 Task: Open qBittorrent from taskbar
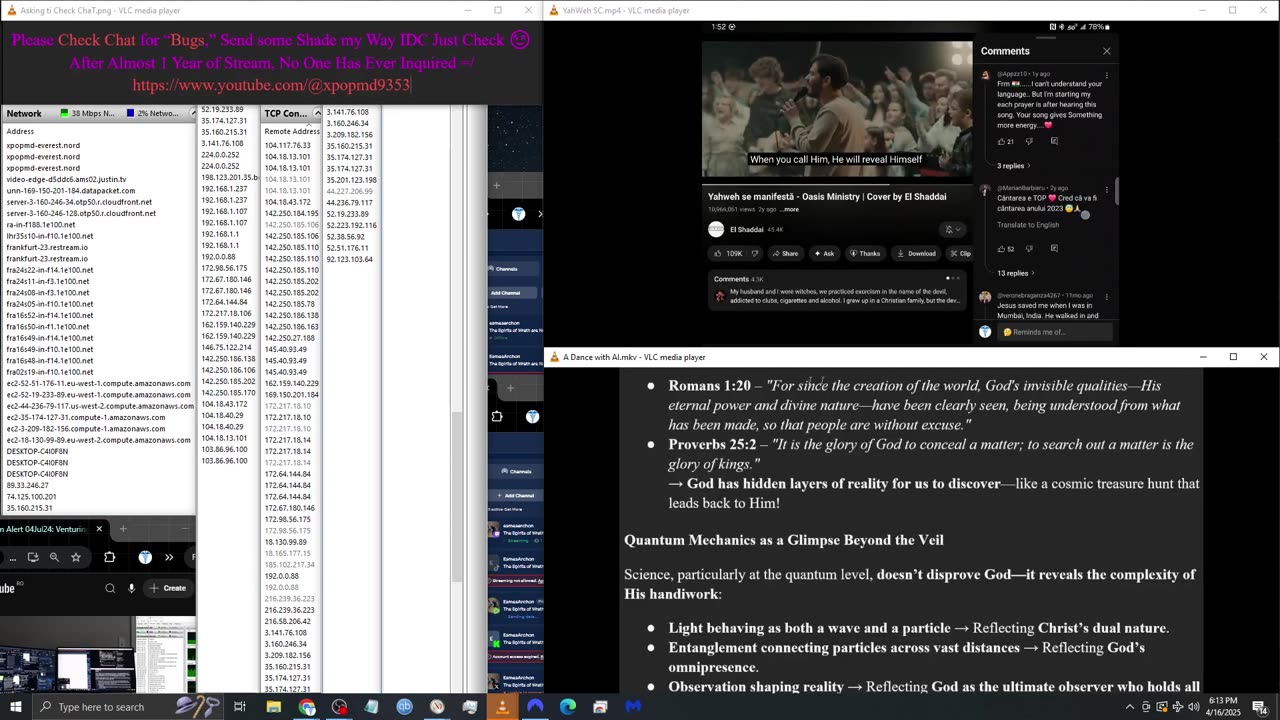pos(404,707)
